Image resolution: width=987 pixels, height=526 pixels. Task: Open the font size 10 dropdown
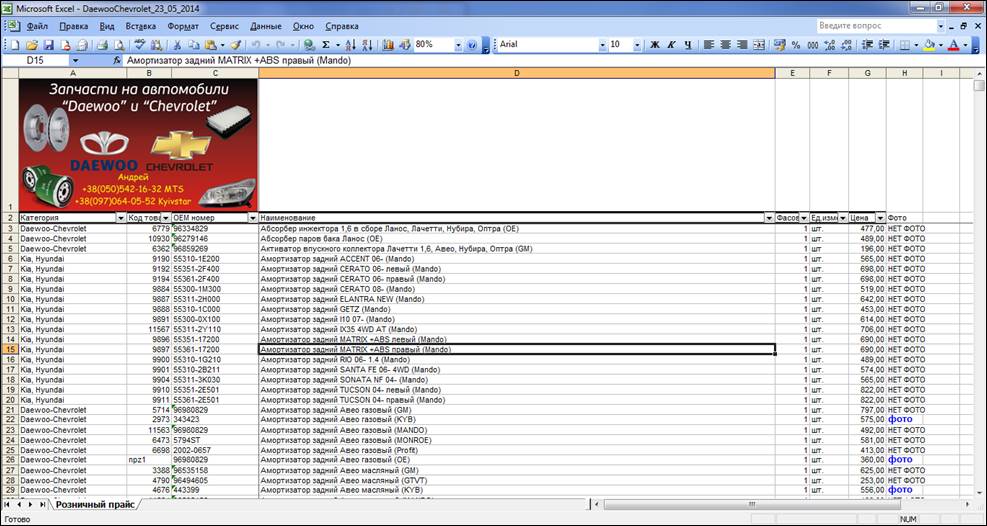(x=637, y=45)
